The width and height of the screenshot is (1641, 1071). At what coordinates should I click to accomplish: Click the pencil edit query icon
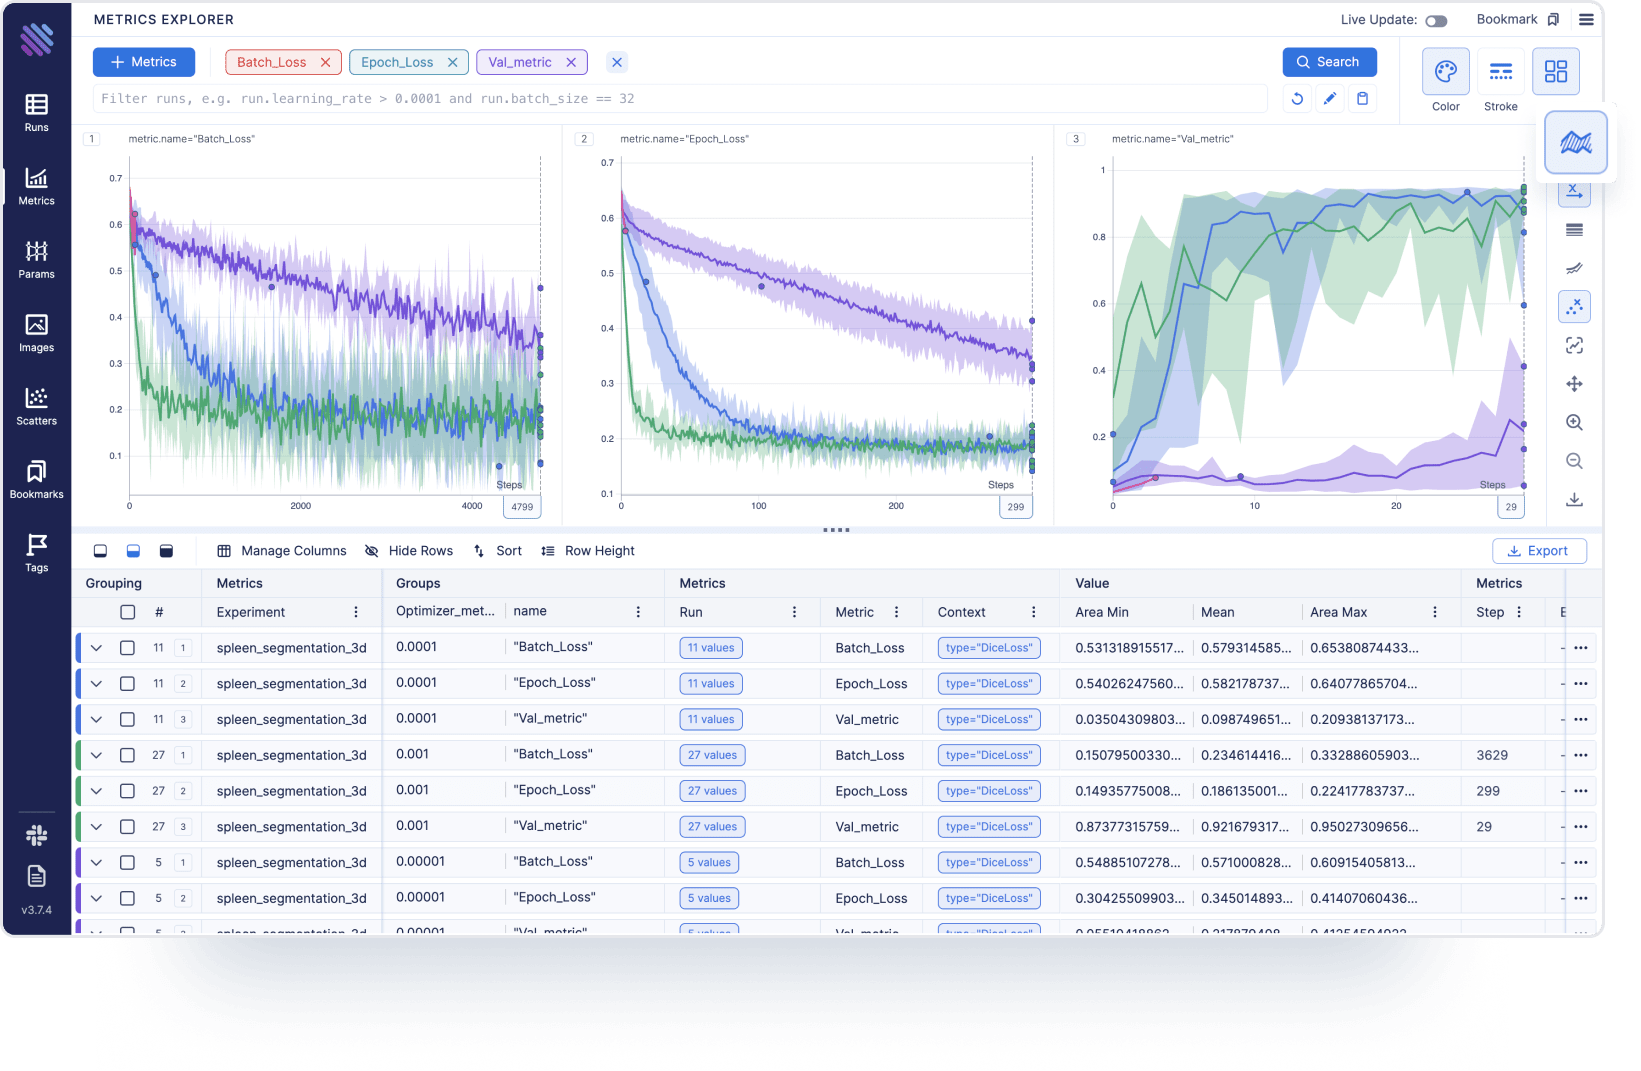tap(1330, 98)
